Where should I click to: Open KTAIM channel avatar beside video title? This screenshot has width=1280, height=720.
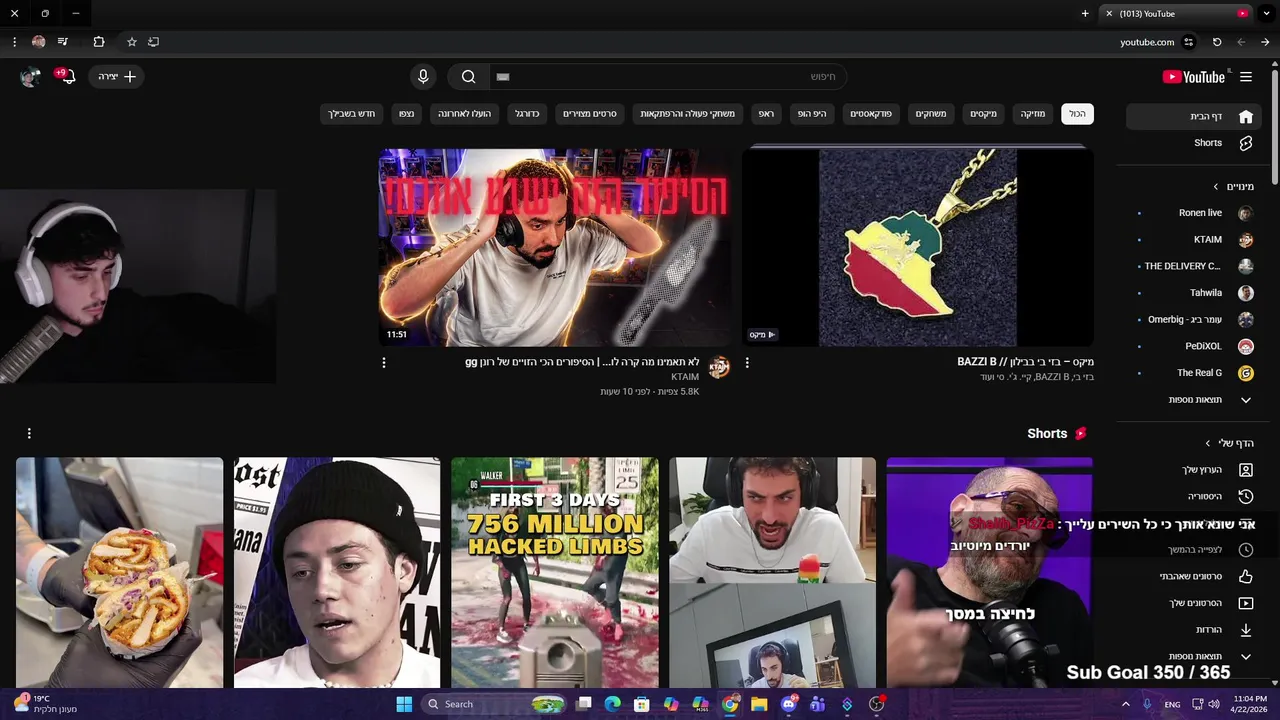(719, 367)
